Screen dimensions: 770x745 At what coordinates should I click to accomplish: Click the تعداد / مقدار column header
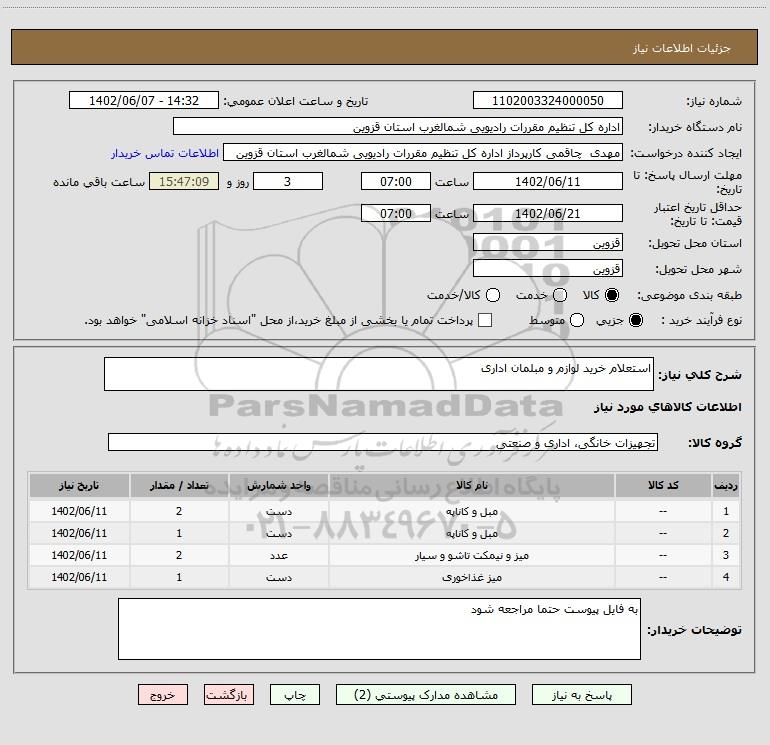pos(179,485)
